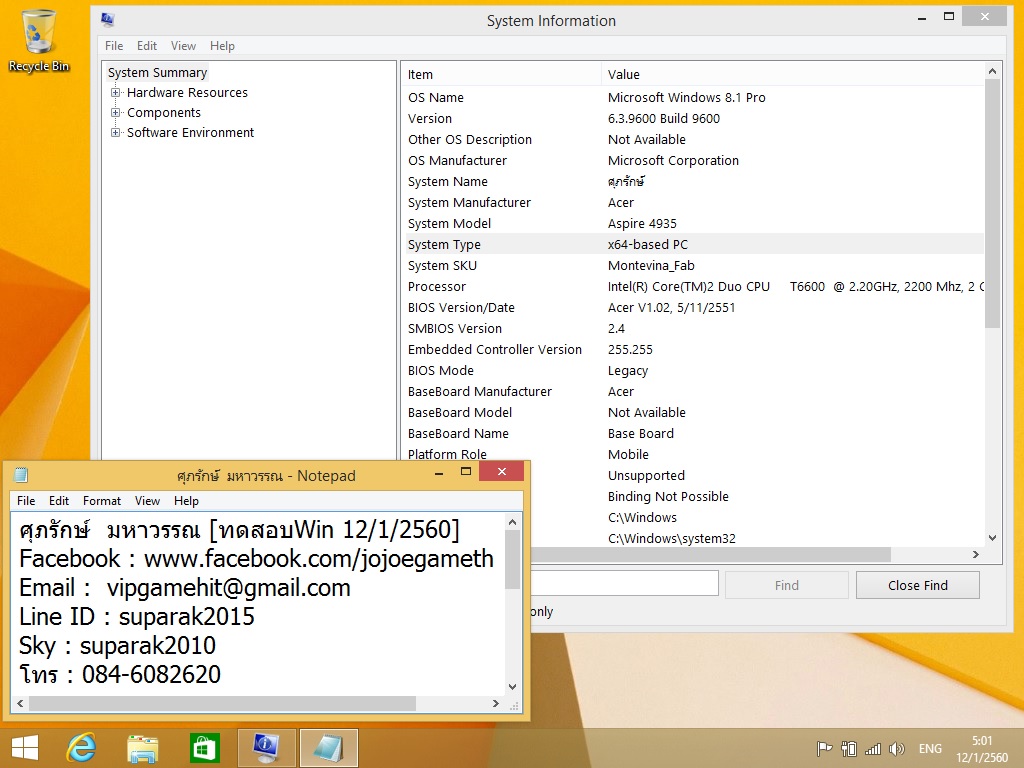The height and width of the screenshot is (768, 1024).
Task: Select the Version row 6.3.9600 Build 9600
Action: tap(694, 118)
